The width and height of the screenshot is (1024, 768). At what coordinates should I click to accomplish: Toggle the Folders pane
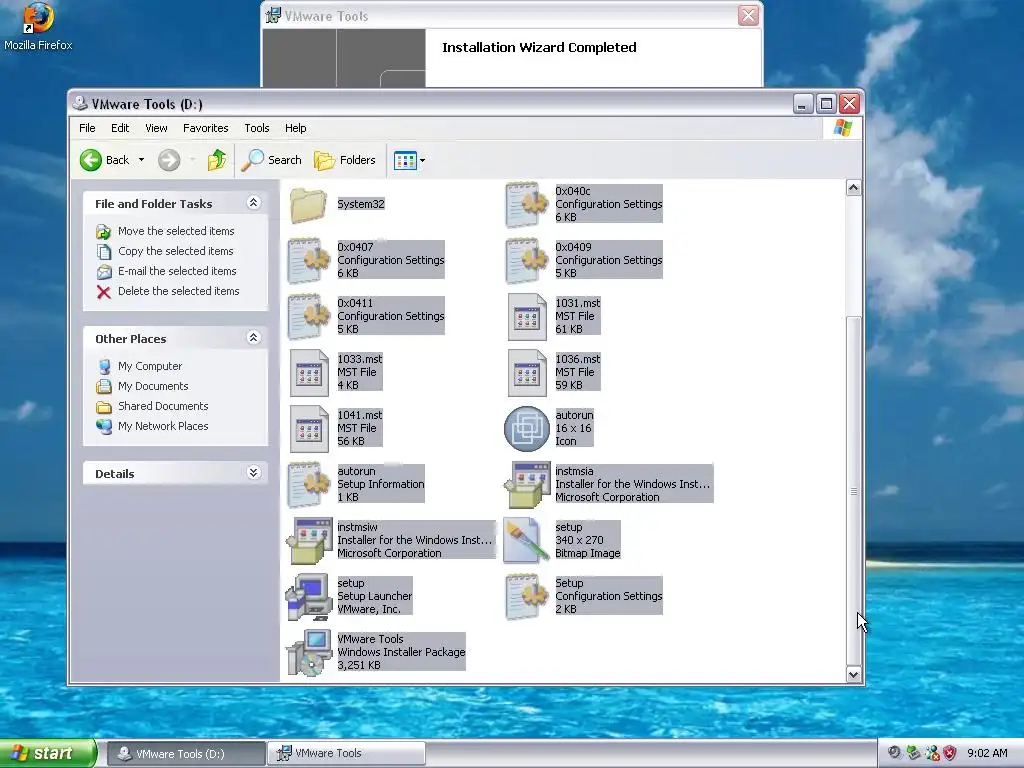pyautogui.click(x=345, y=160)
